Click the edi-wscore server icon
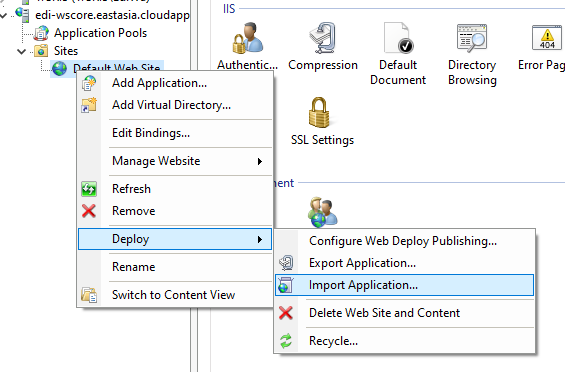The width and height of the screenshot is (565, 372). click(22, 15)
